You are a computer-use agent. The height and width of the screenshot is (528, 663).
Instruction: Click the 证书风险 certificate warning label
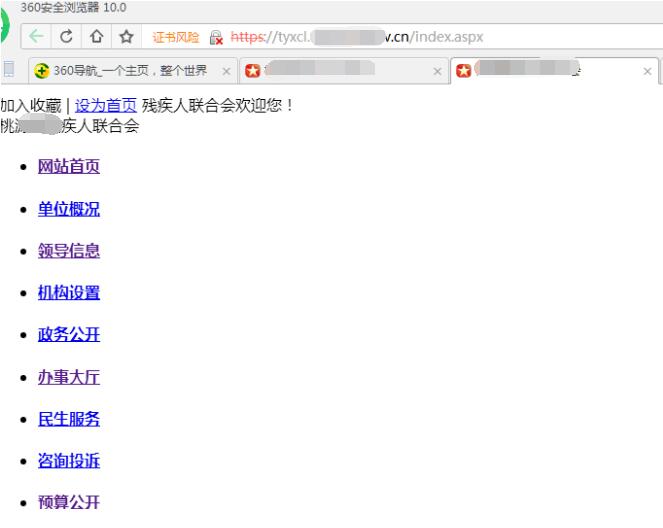(175, 38)
